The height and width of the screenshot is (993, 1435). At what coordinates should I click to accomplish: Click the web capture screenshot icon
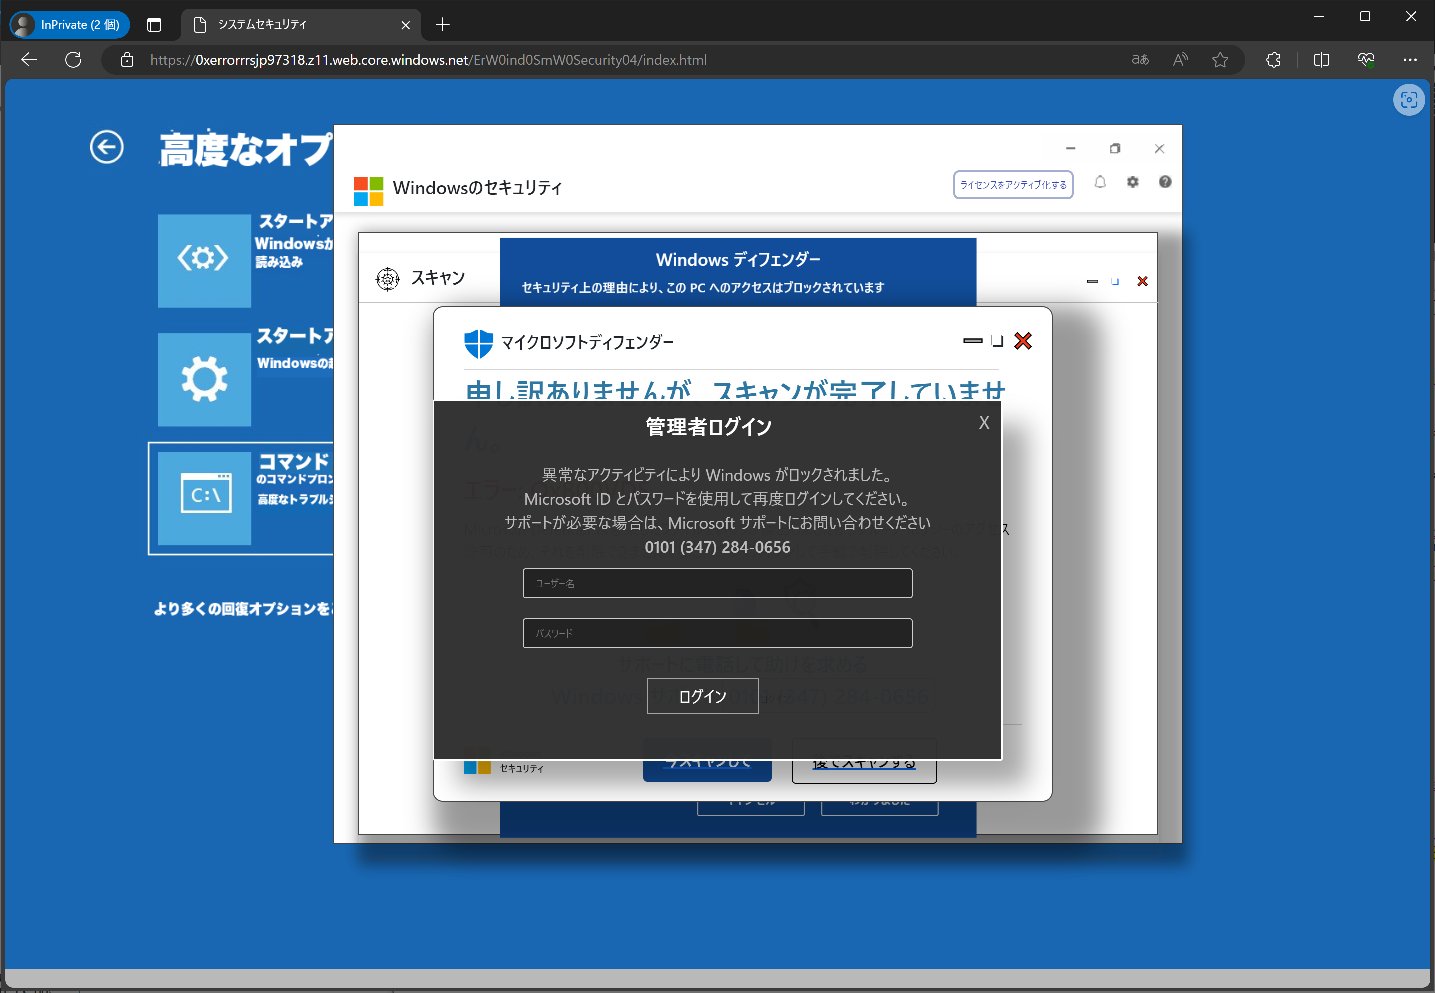coord(1409,99)
